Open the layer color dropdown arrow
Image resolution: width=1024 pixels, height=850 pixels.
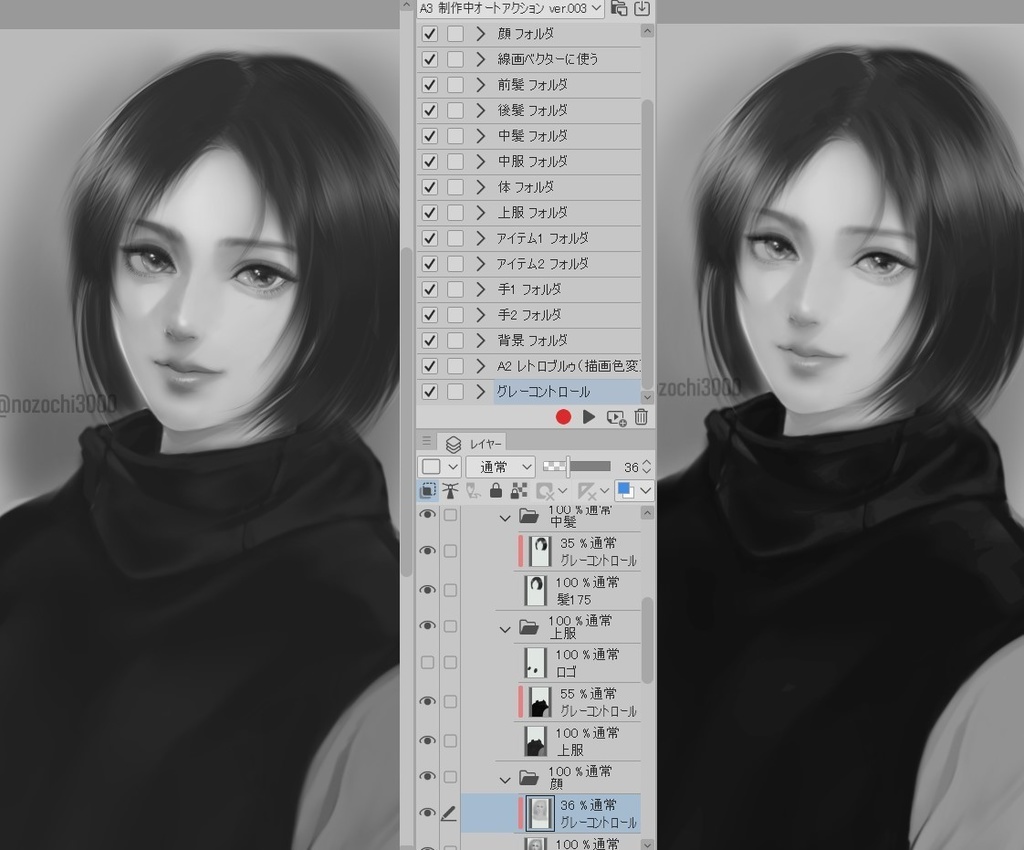click(645, 490)
